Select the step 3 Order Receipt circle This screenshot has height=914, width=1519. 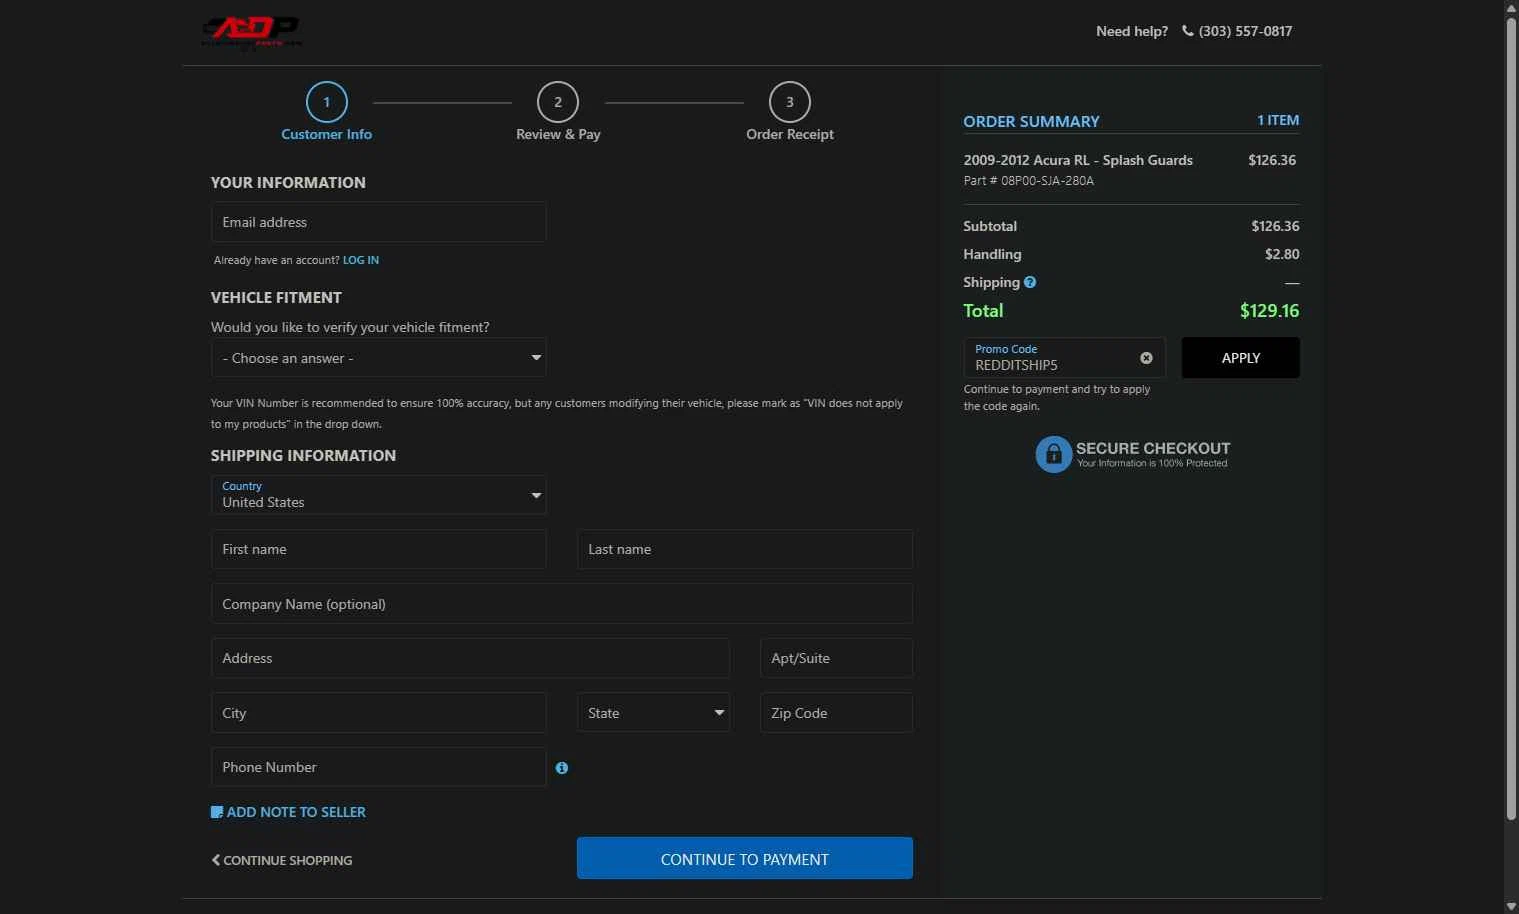(x=790, y=102)
